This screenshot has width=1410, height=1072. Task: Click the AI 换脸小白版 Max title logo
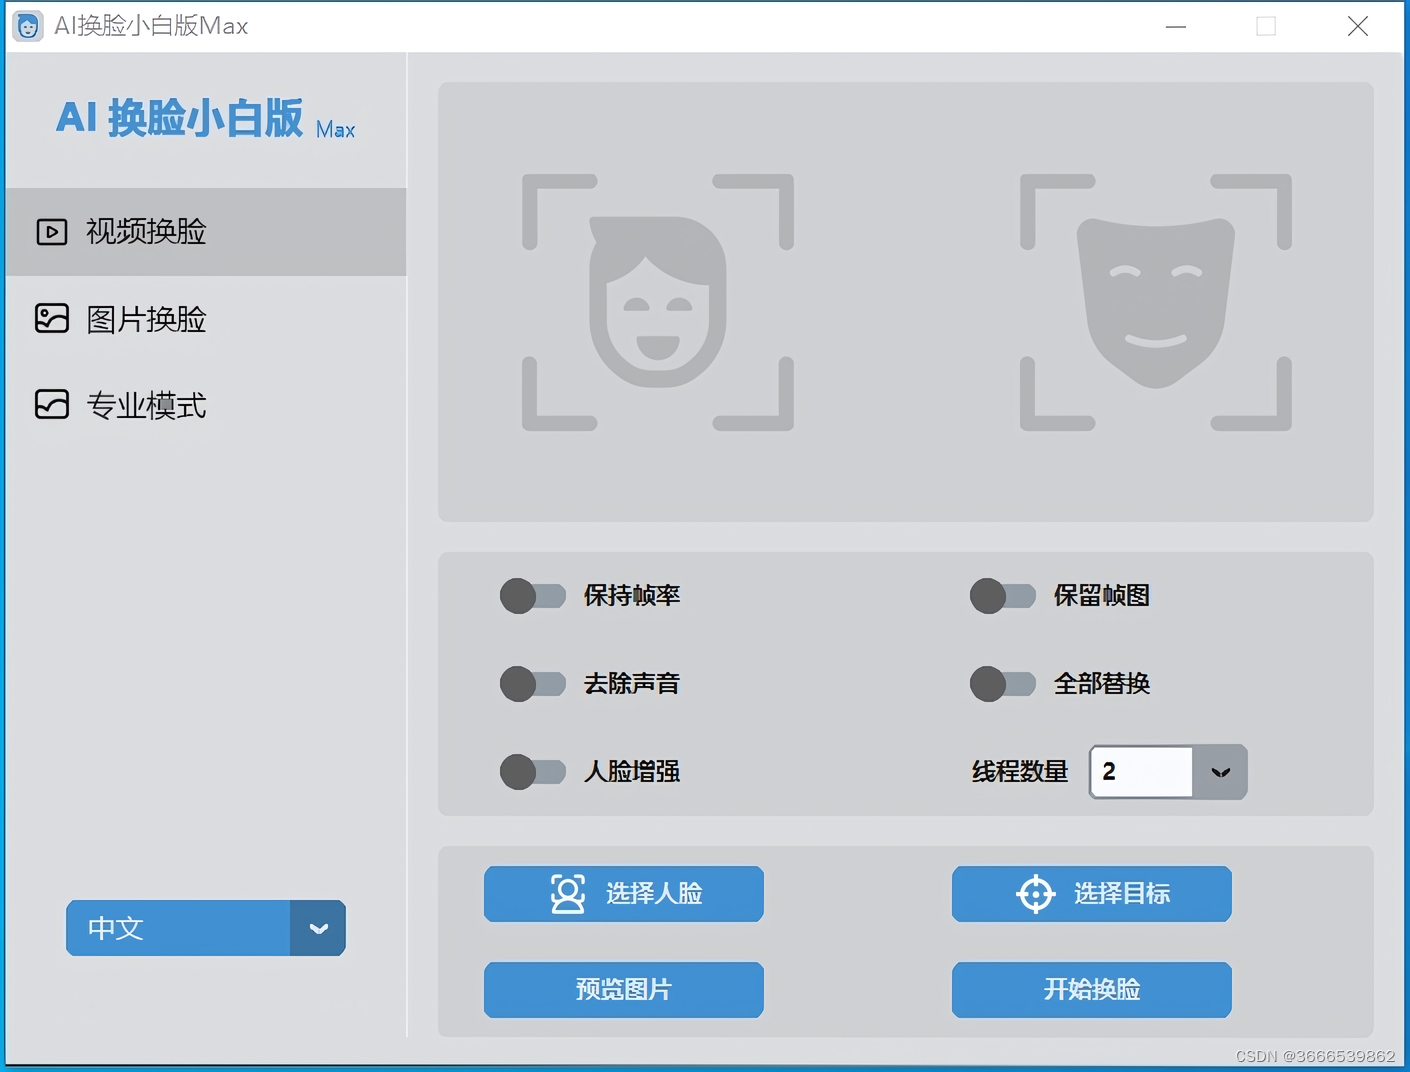click(205, 118)
